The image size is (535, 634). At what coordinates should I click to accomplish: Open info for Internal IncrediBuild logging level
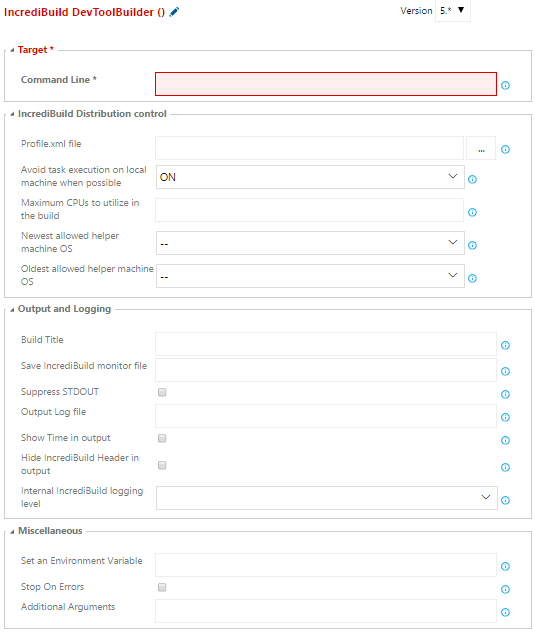point(505,500)
